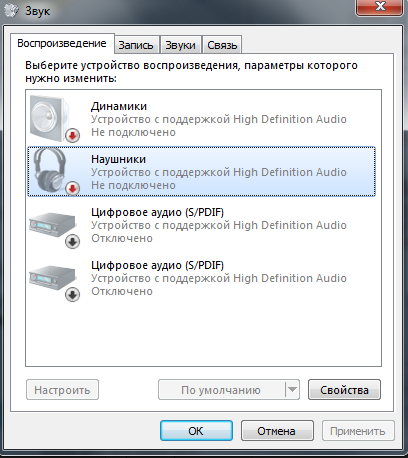Confirm with the ОК button
This screenshot has height=458, width=408.
pyautogui.click(x=196, y=431)
